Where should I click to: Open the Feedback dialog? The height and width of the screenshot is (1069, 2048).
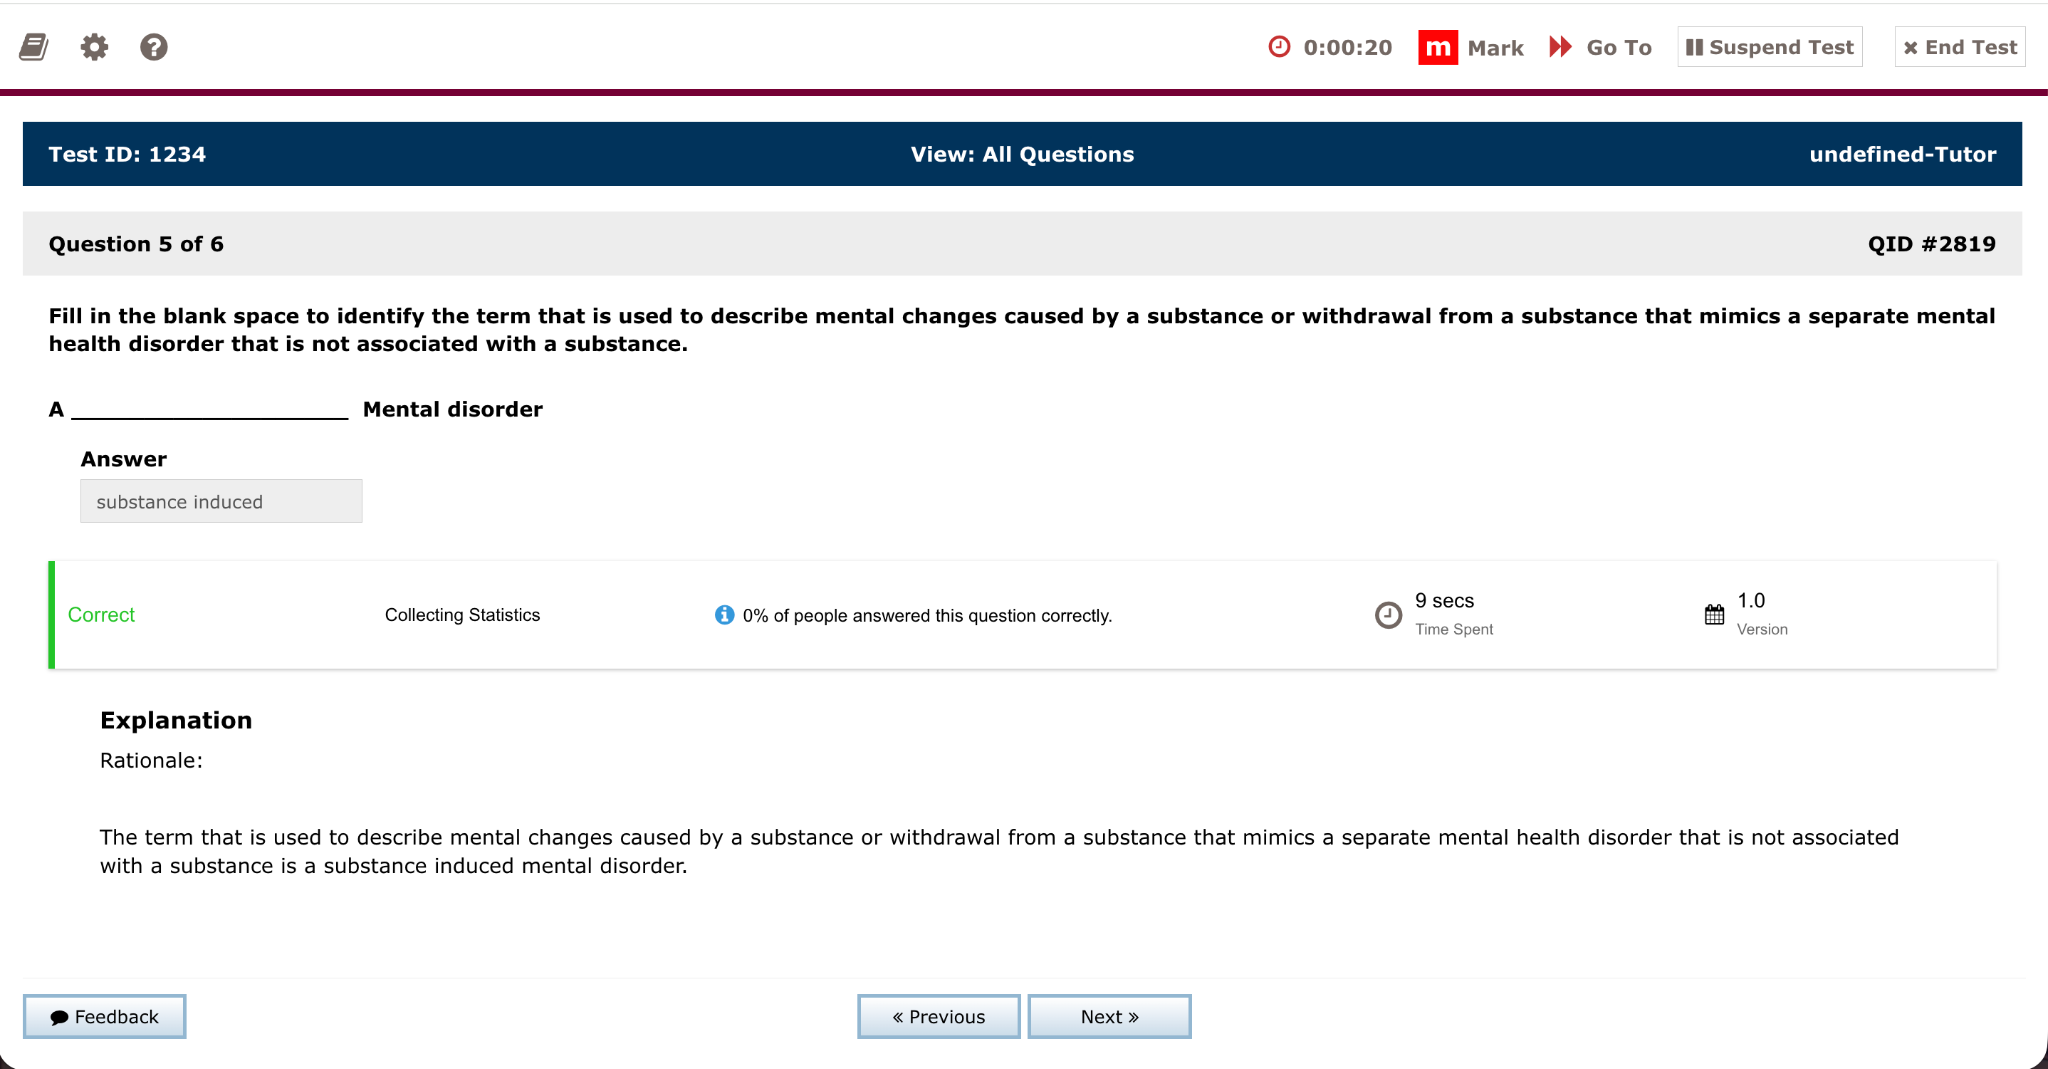click(x=105, y=1016)
